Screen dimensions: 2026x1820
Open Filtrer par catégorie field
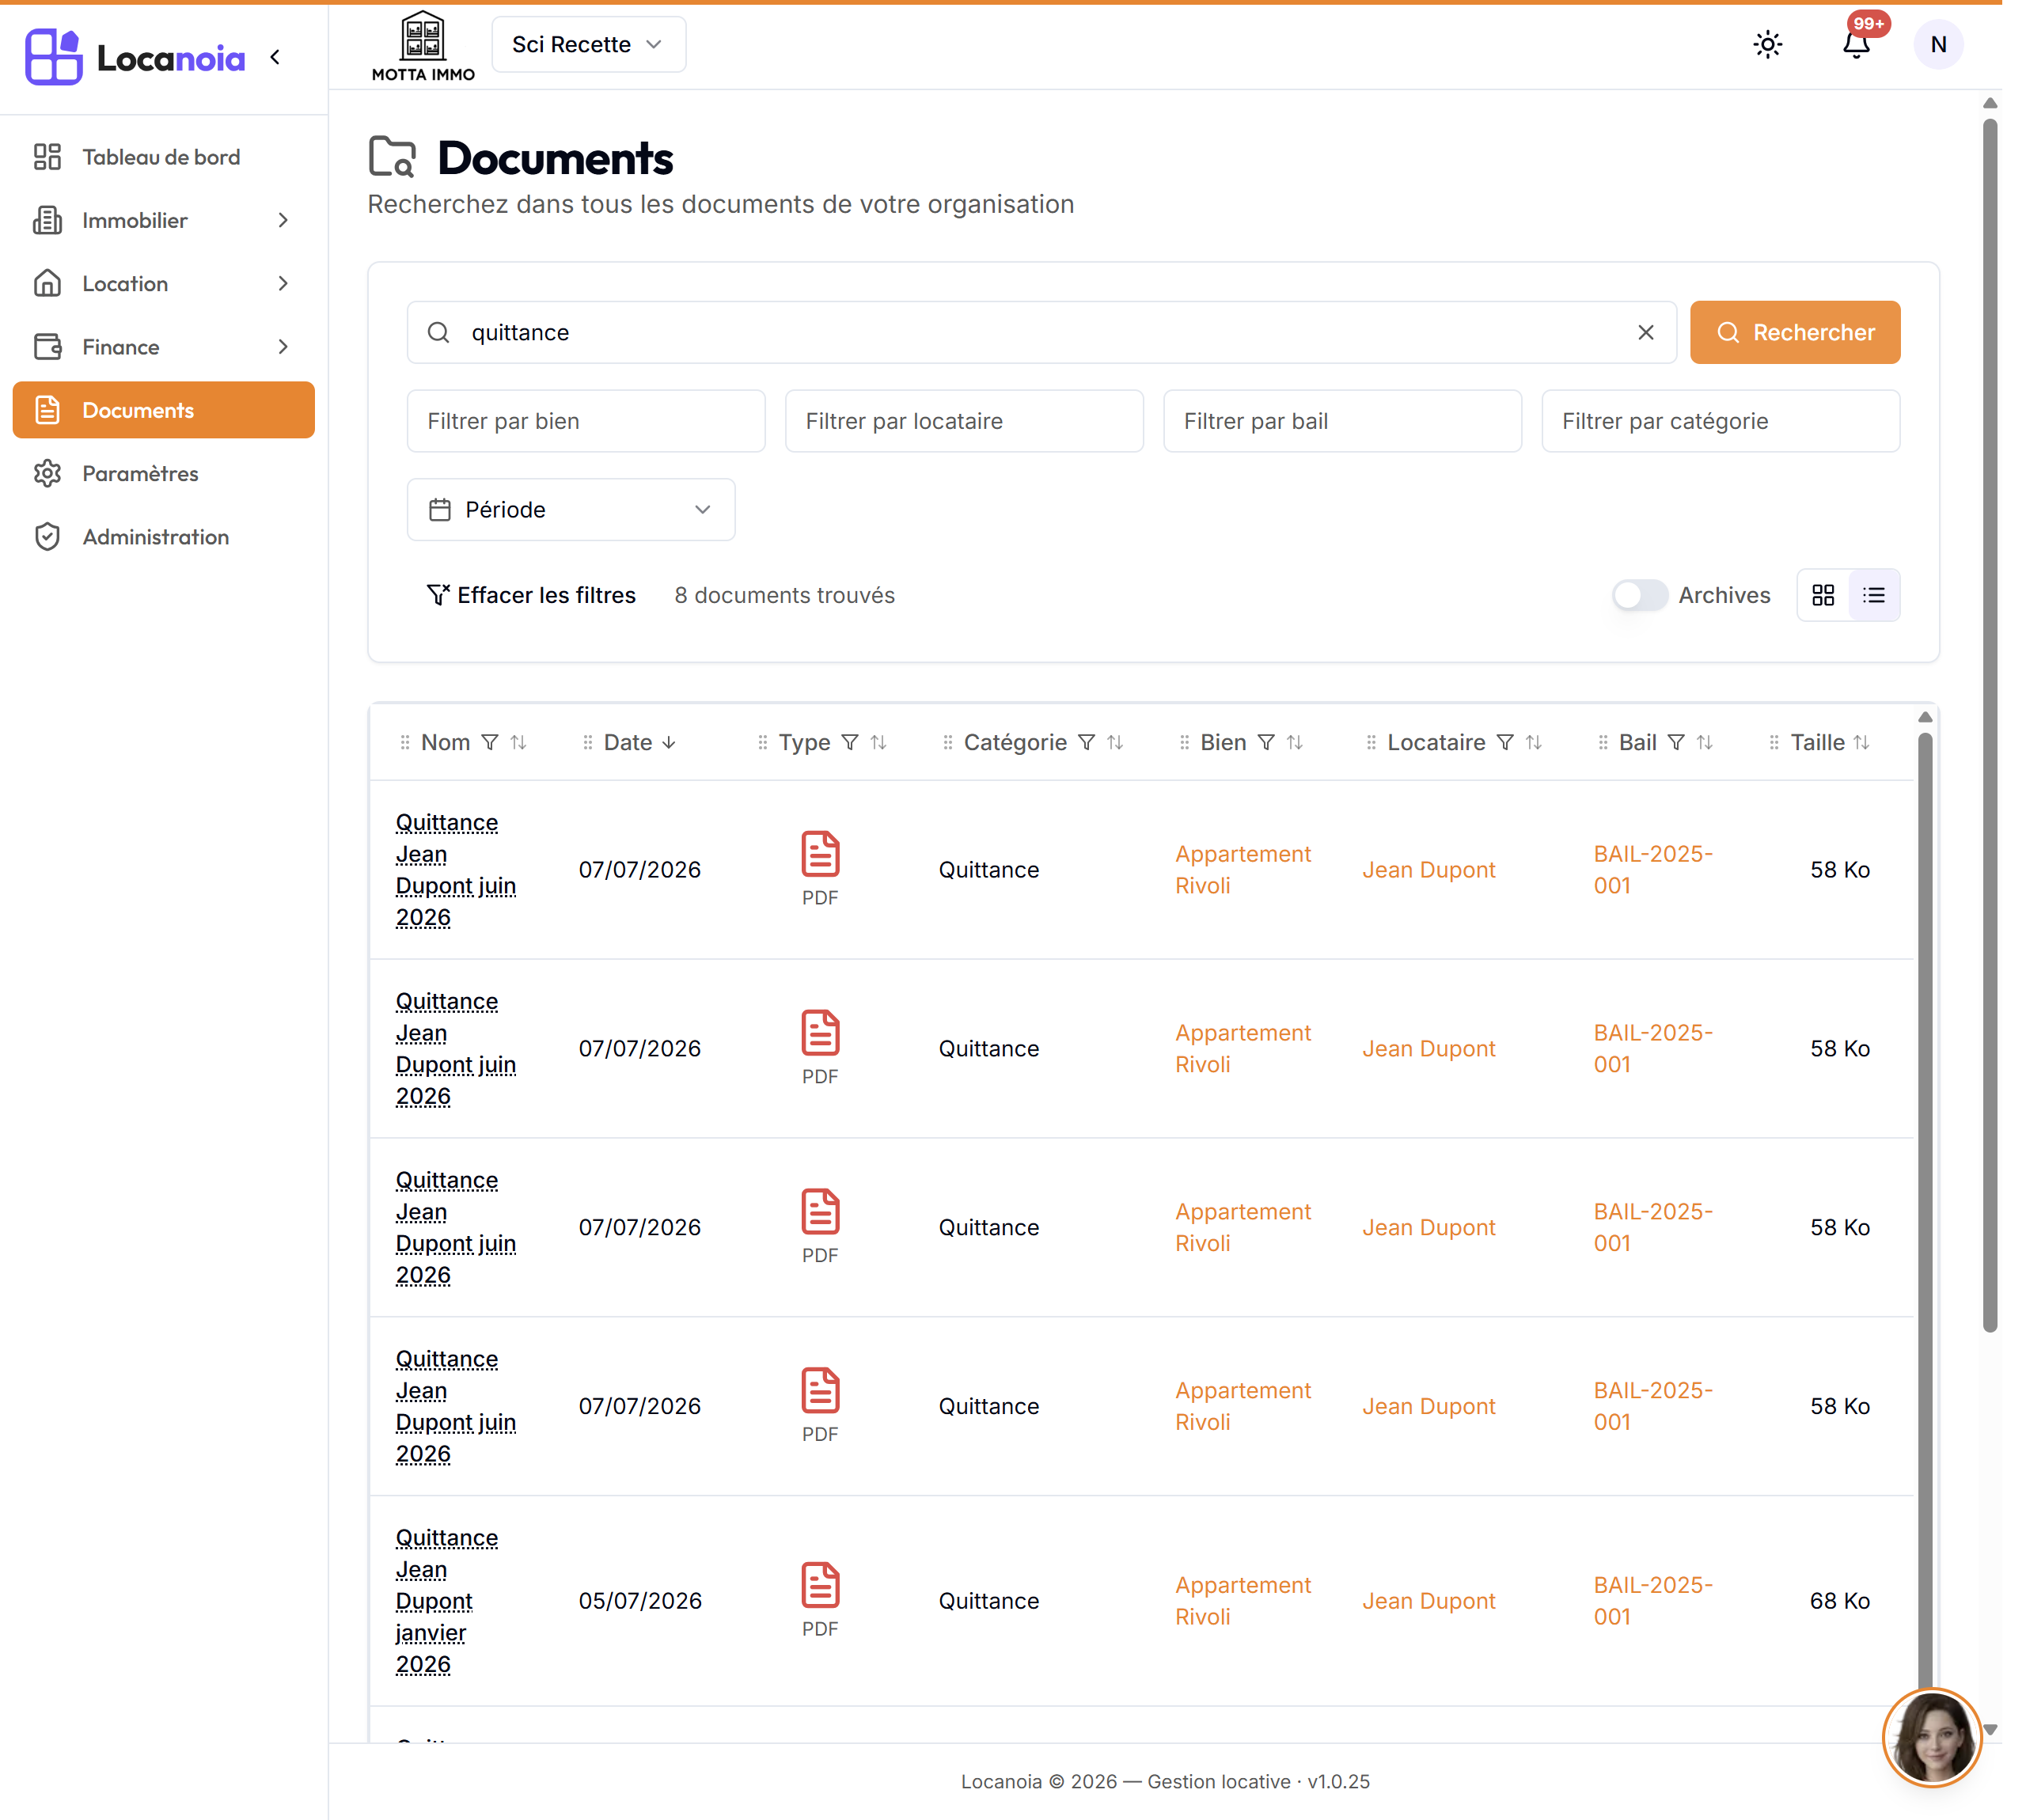tap(1720, 422)
